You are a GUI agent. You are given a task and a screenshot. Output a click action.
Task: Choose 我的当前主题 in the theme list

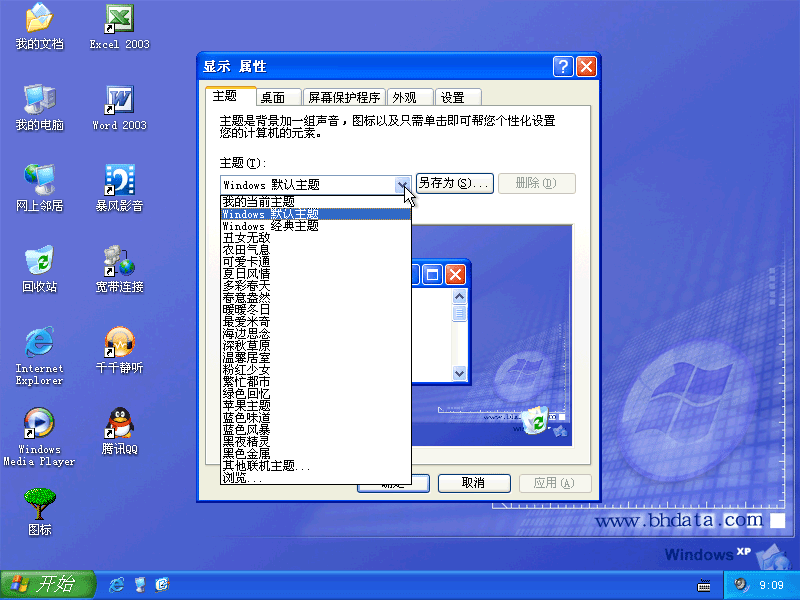click(x=316, y=202)
